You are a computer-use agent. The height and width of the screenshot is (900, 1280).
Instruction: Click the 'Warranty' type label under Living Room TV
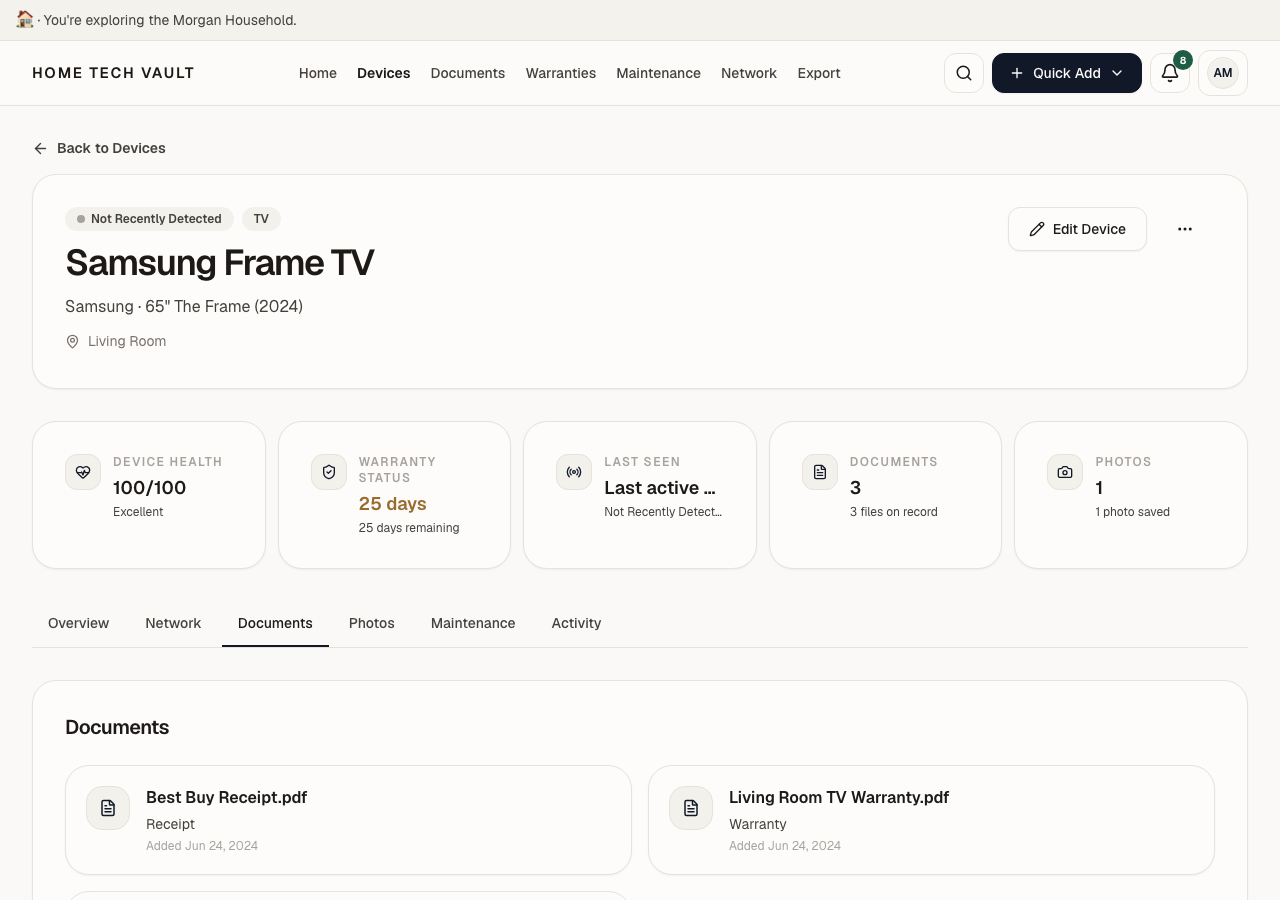click(x=758, y=824)
